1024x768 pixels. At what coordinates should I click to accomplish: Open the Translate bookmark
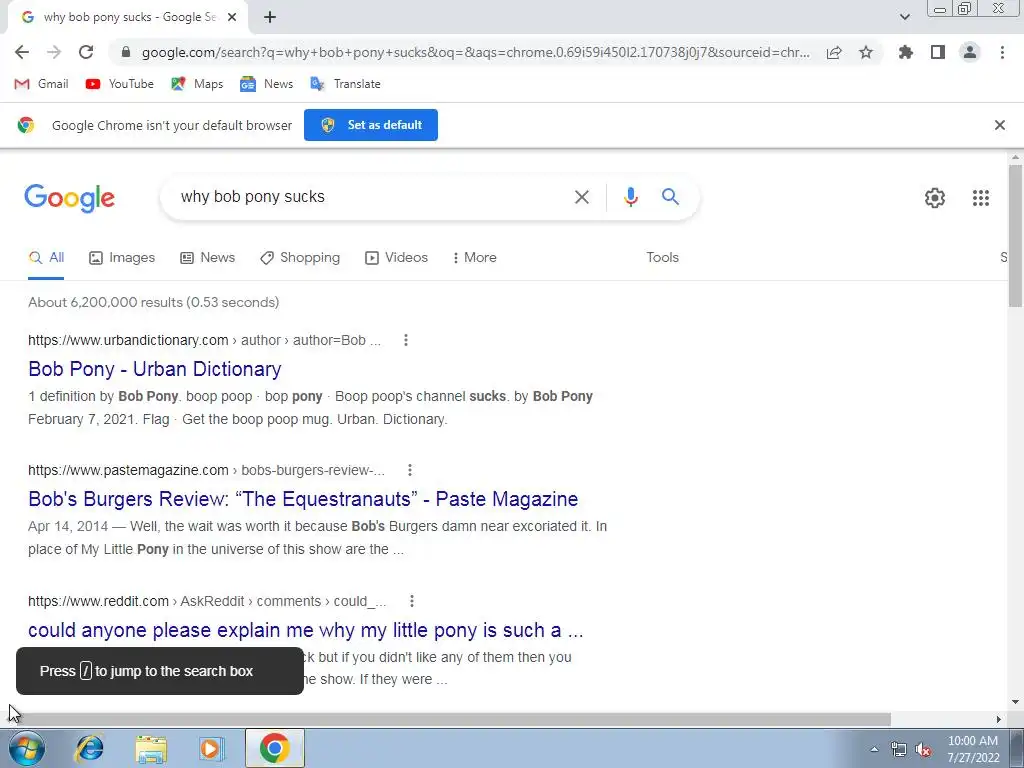tap(345, 84)
